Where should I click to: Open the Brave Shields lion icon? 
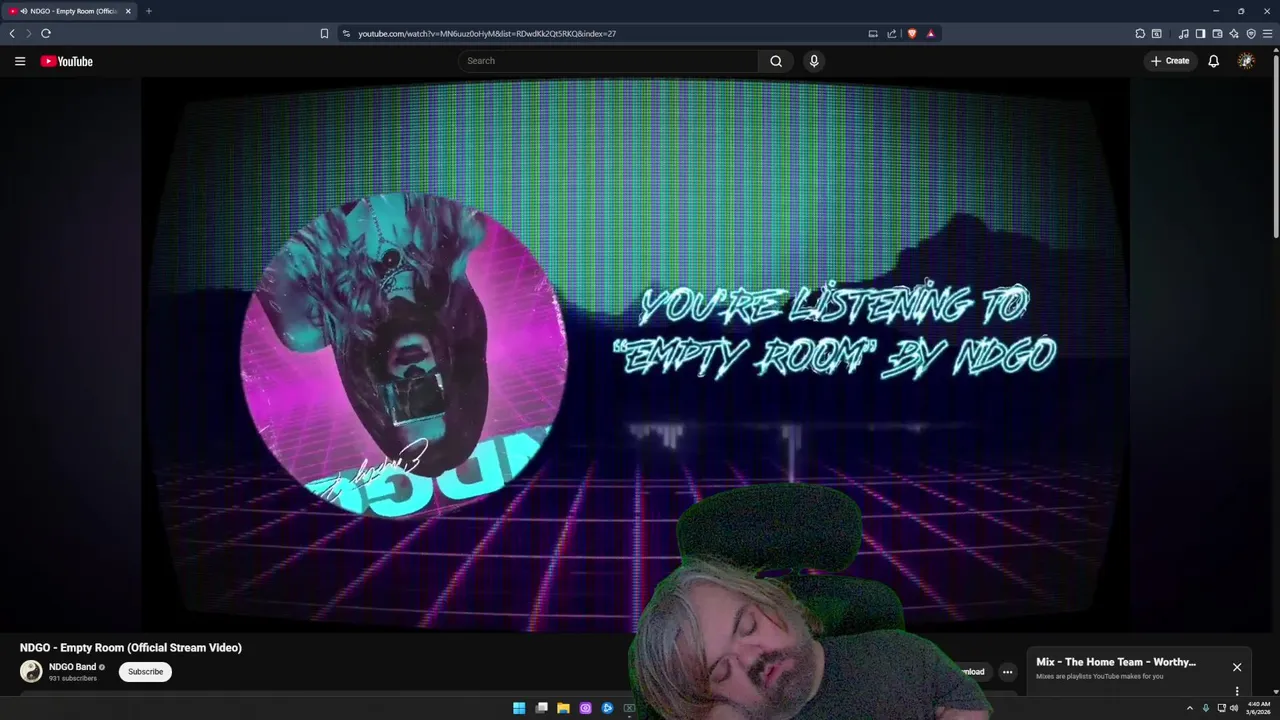(x=912, y=33)
